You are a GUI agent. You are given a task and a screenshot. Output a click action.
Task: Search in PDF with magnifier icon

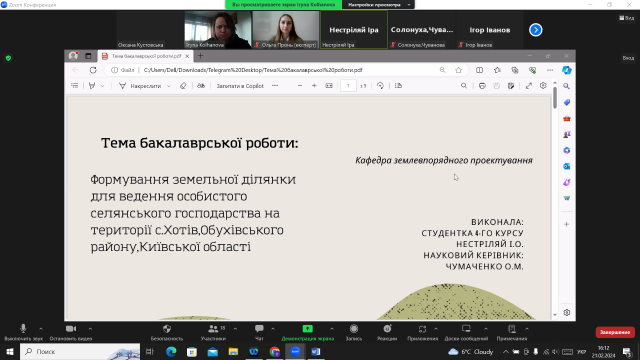point(464,86)
